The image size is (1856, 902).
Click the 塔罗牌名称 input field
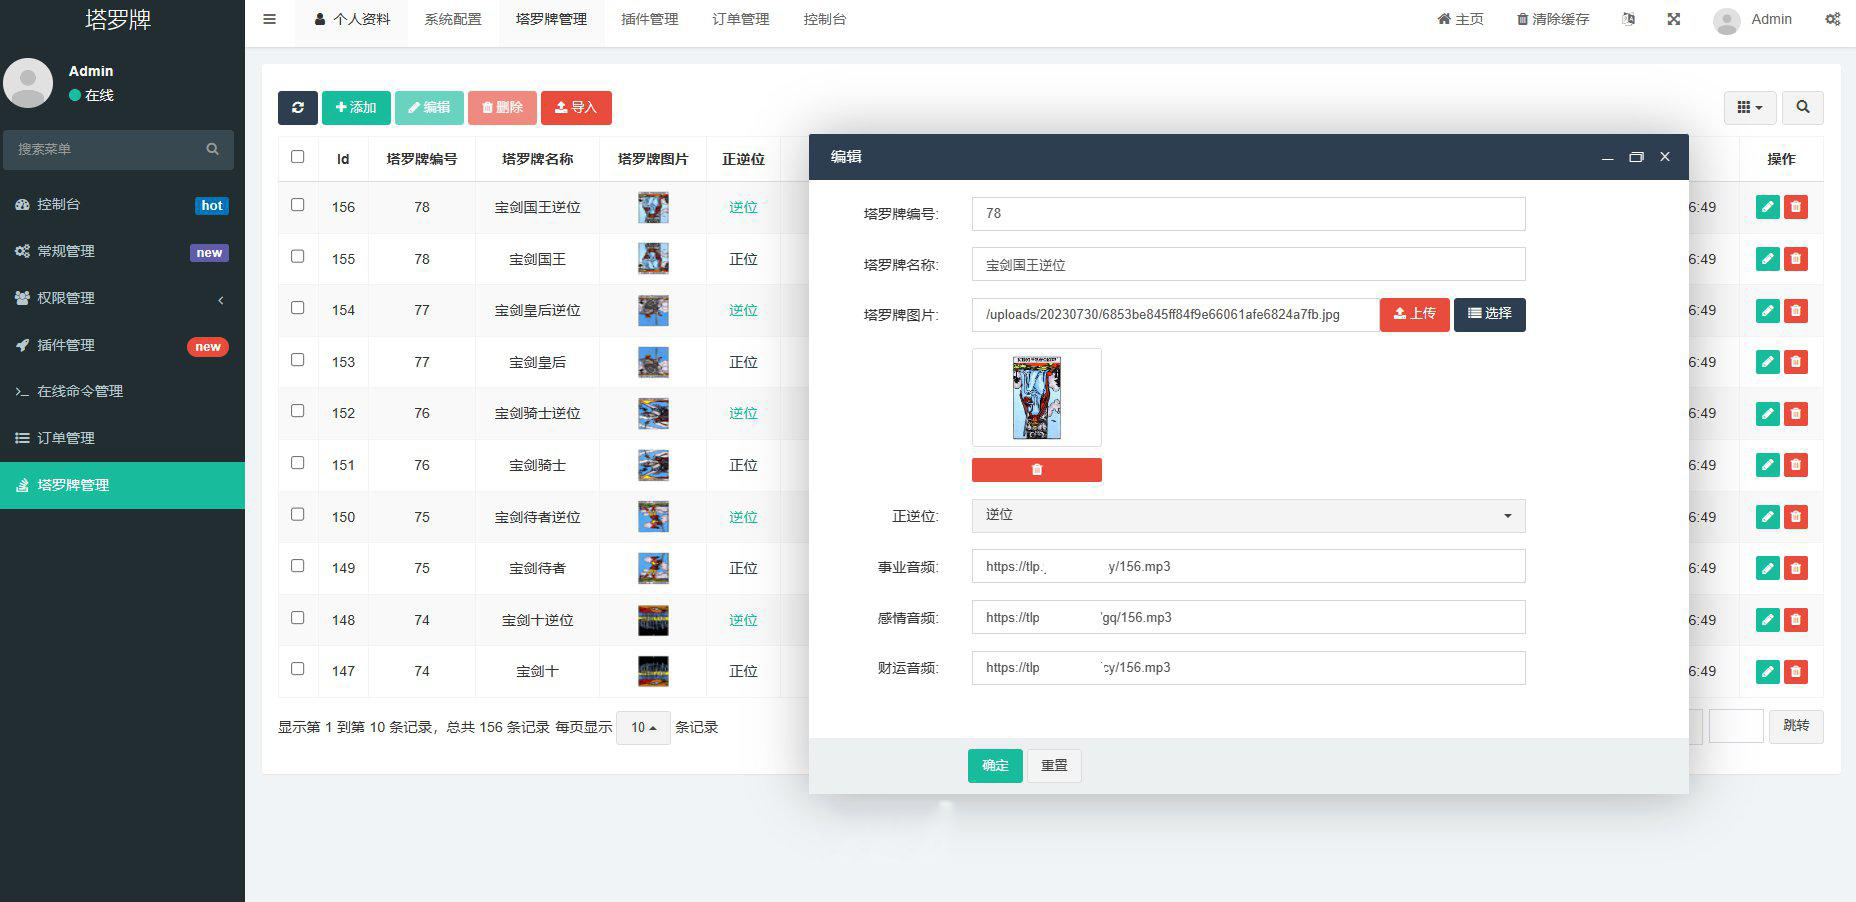(1247, 265)
